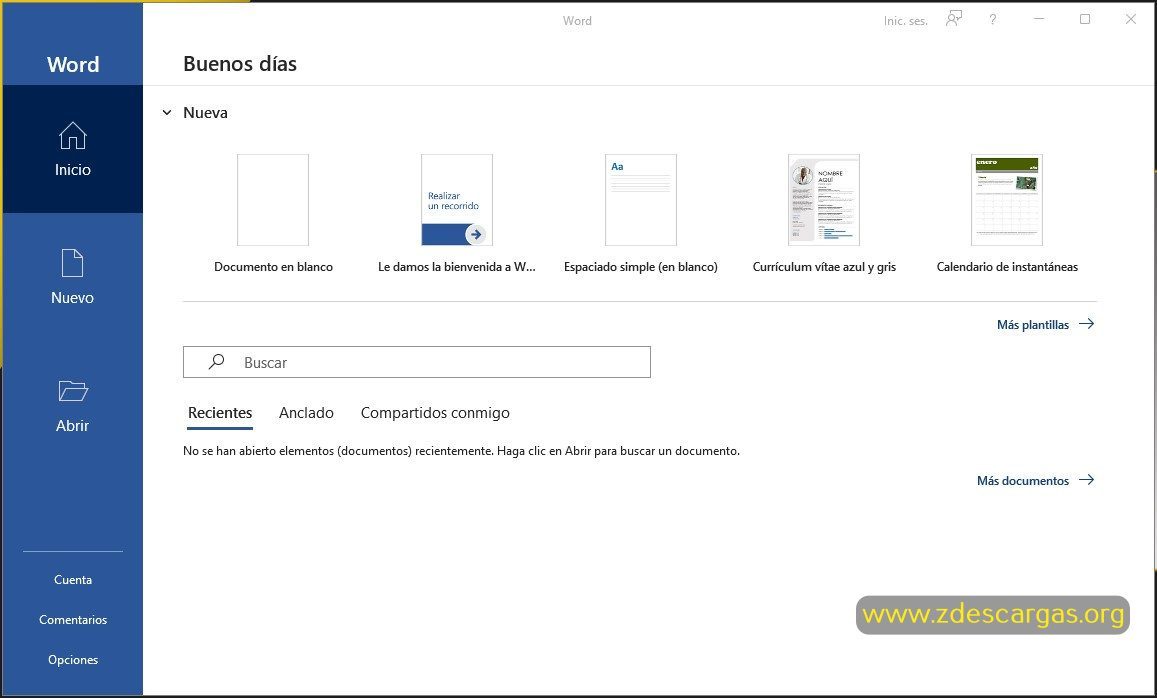
Task: Click into the Buscar search field
Action: pos(417,362)
